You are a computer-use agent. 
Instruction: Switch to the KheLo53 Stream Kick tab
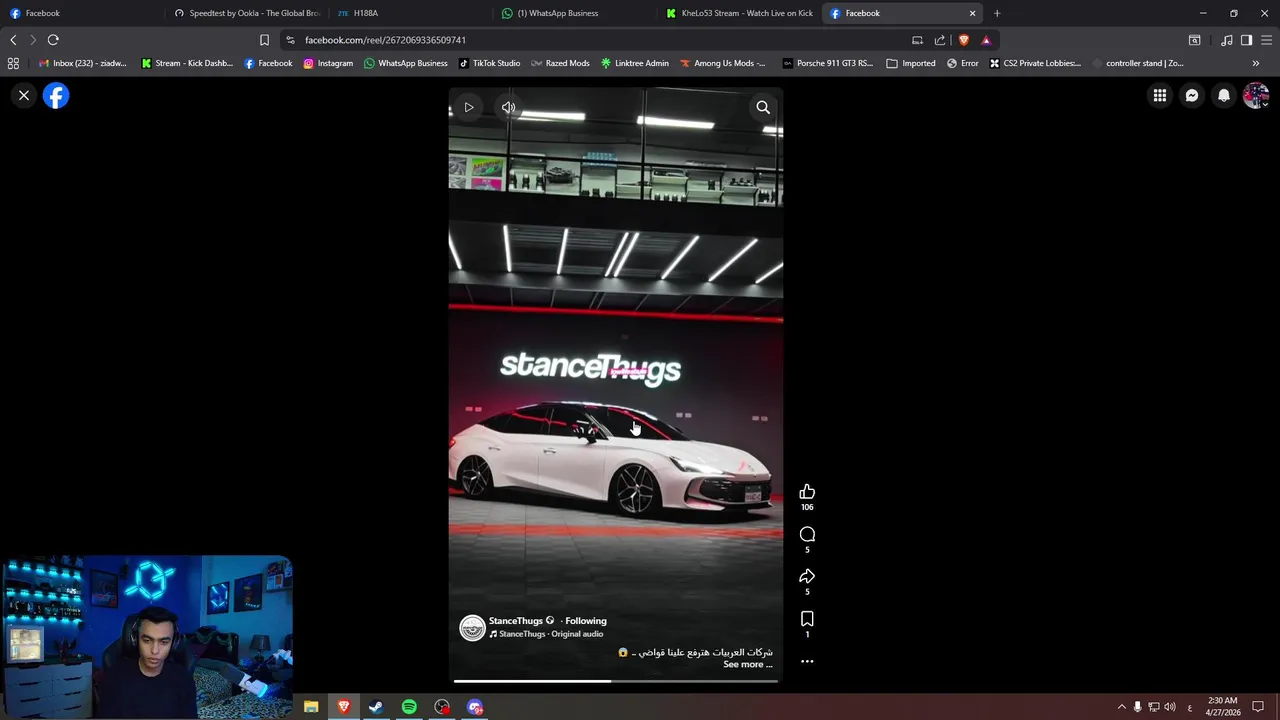(738, 13)
